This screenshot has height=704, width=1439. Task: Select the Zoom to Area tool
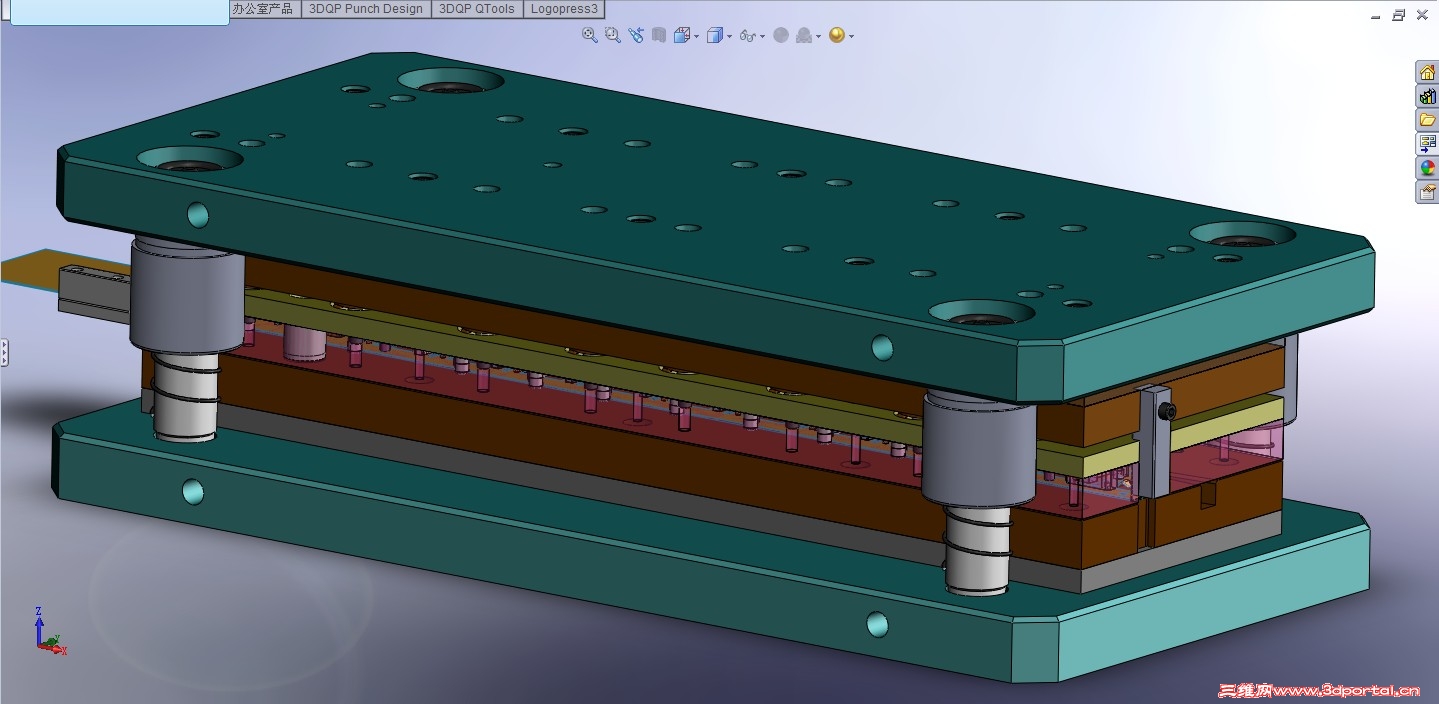[612, 35]
